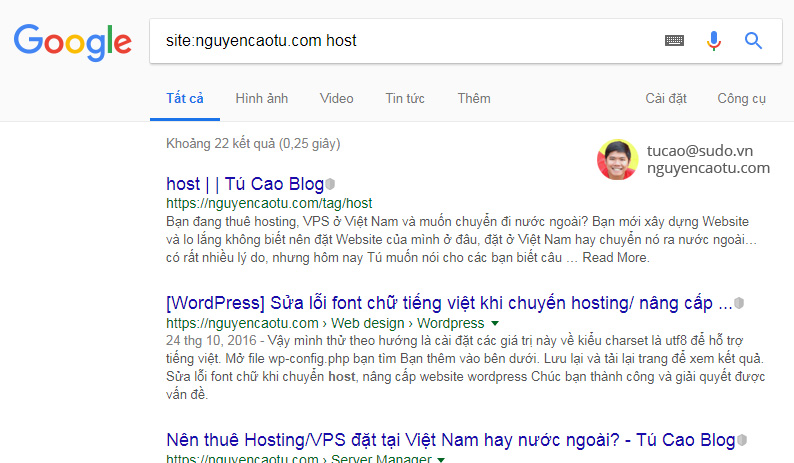
Task: Open the 'Thêm' menu
Action: click(x=474, y=98)
